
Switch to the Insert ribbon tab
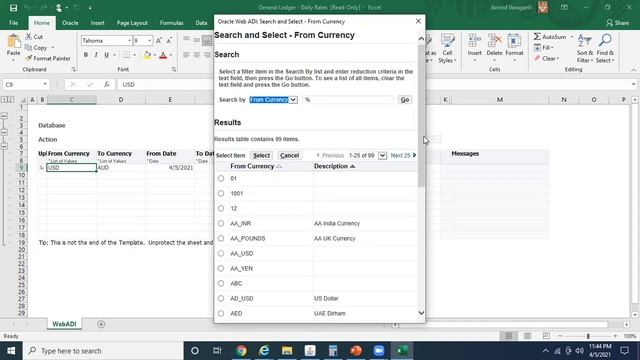98,23
